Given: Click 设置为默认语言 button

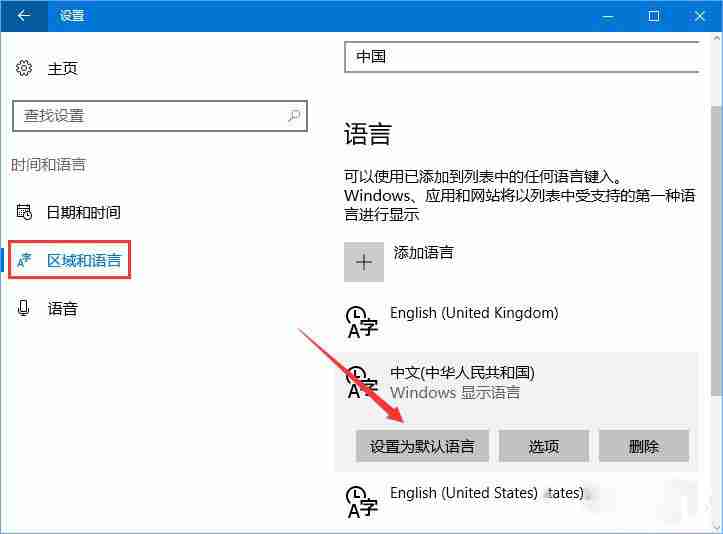Looking at the screenshot, I should coord(422,446).
